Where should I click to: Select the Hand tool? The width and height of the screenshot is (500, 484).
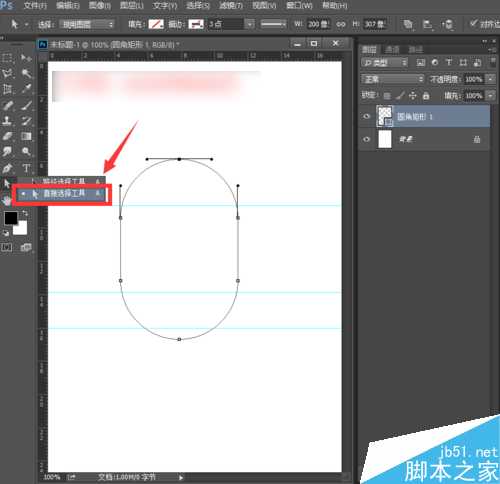tap(7, 200)
